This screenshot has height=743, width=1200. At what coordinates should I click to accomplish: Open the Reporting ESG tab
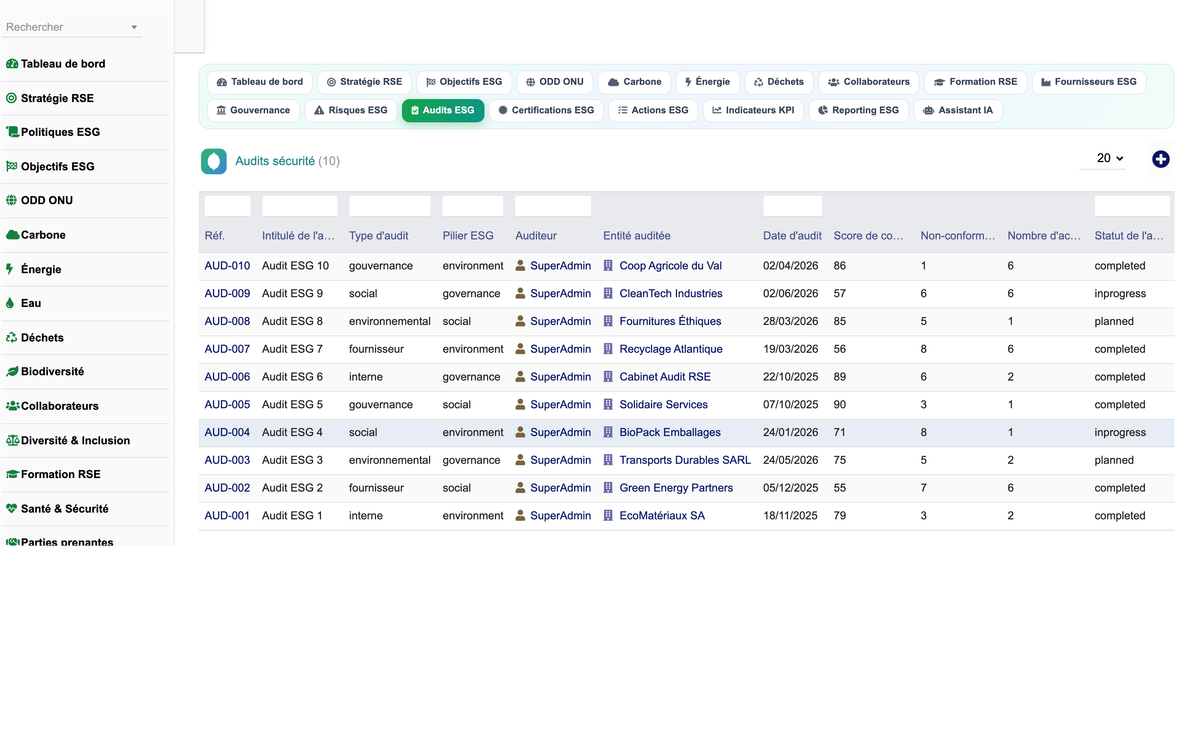(x=858, y=110)
